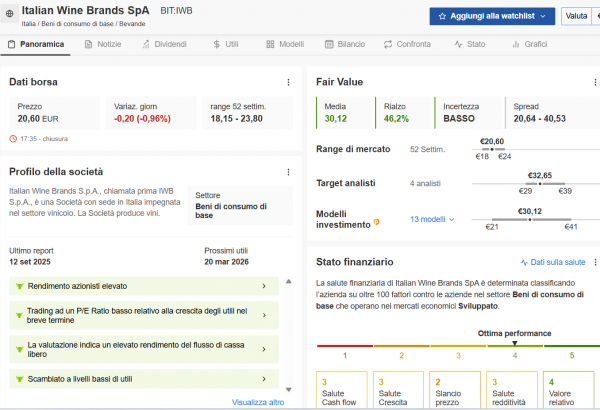Open the Valuta dropdown

(578, 16)
